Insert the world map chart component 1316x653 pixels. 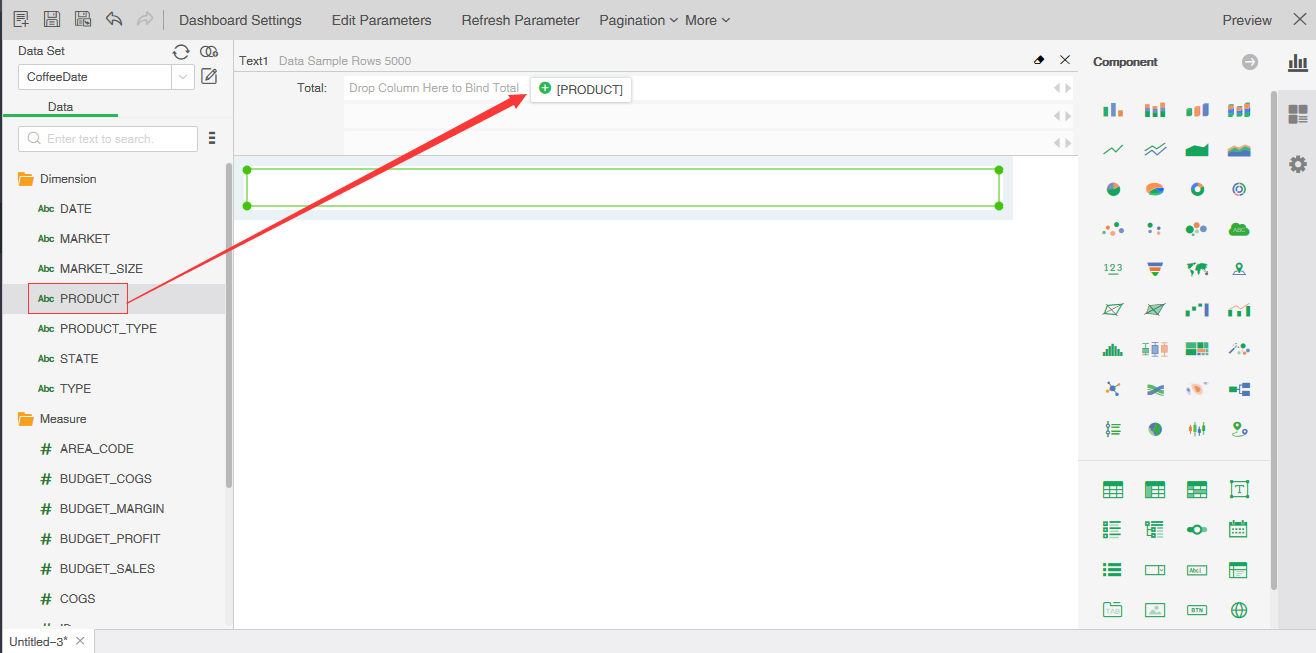(x=1197, y=269)
